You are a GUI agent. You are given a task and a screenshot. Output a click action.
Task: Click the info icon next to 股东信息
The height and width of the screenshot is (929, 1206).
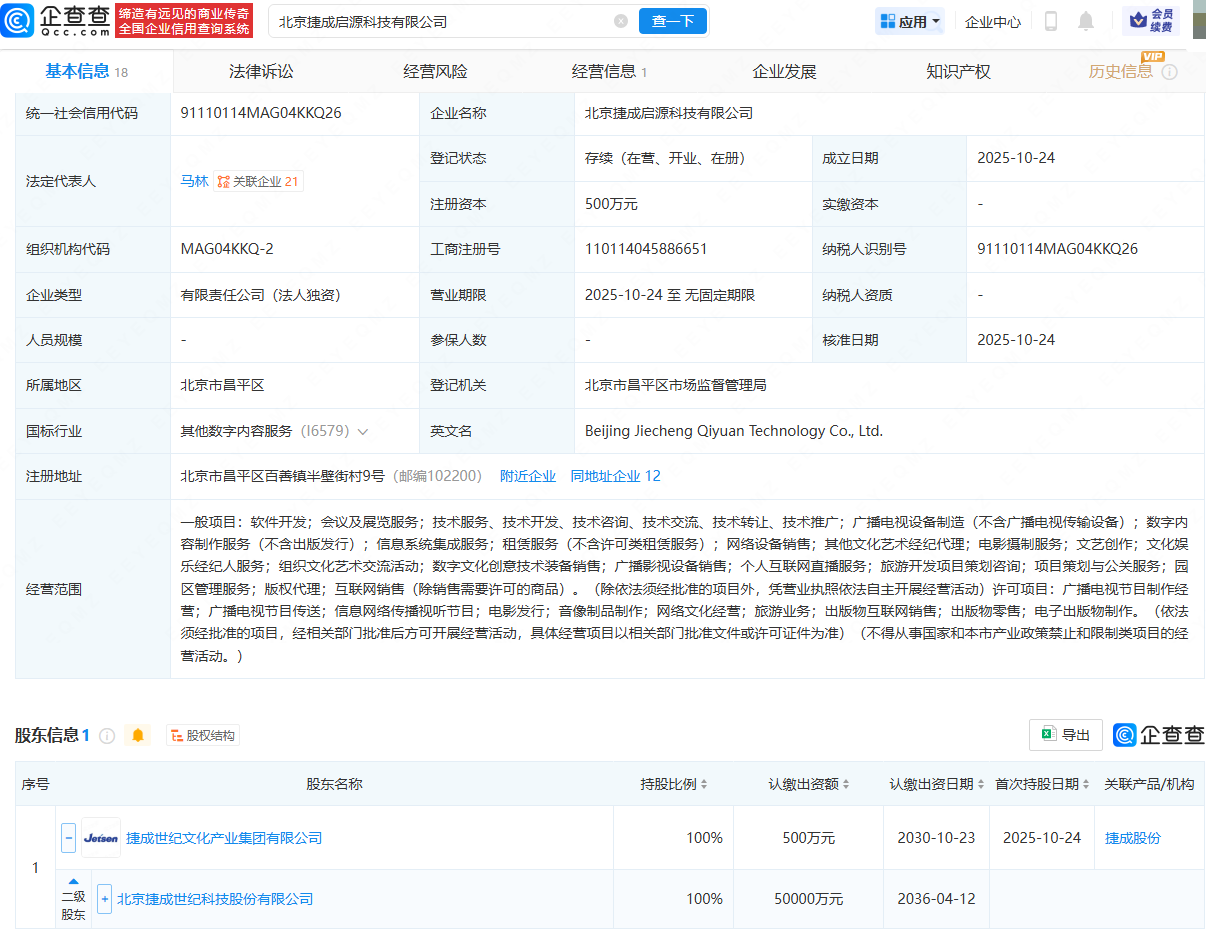(x=107, y=736)
